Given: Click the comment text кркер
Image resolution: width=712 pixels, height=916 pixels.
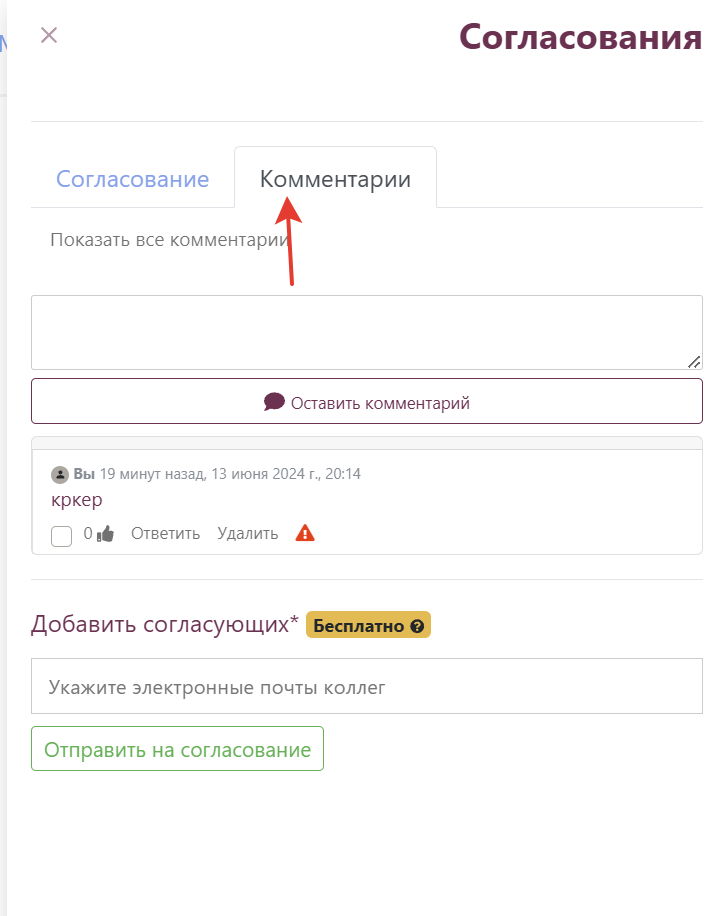Looking at the screenshot, I should [77, 500].
